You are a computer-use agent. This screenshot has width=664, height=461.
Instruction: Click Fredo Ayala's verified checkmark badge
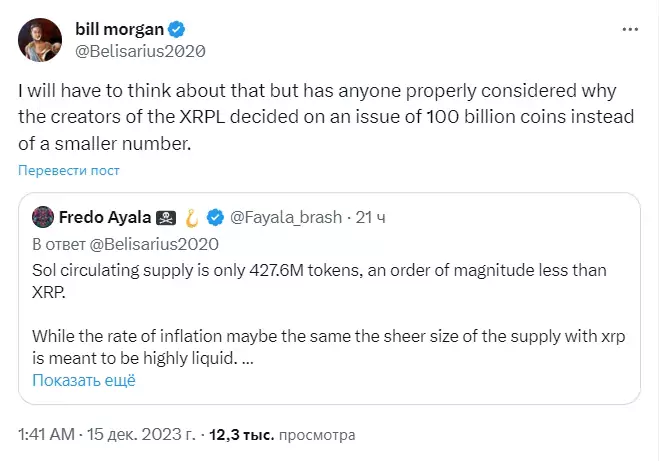[x=215, y=218]
